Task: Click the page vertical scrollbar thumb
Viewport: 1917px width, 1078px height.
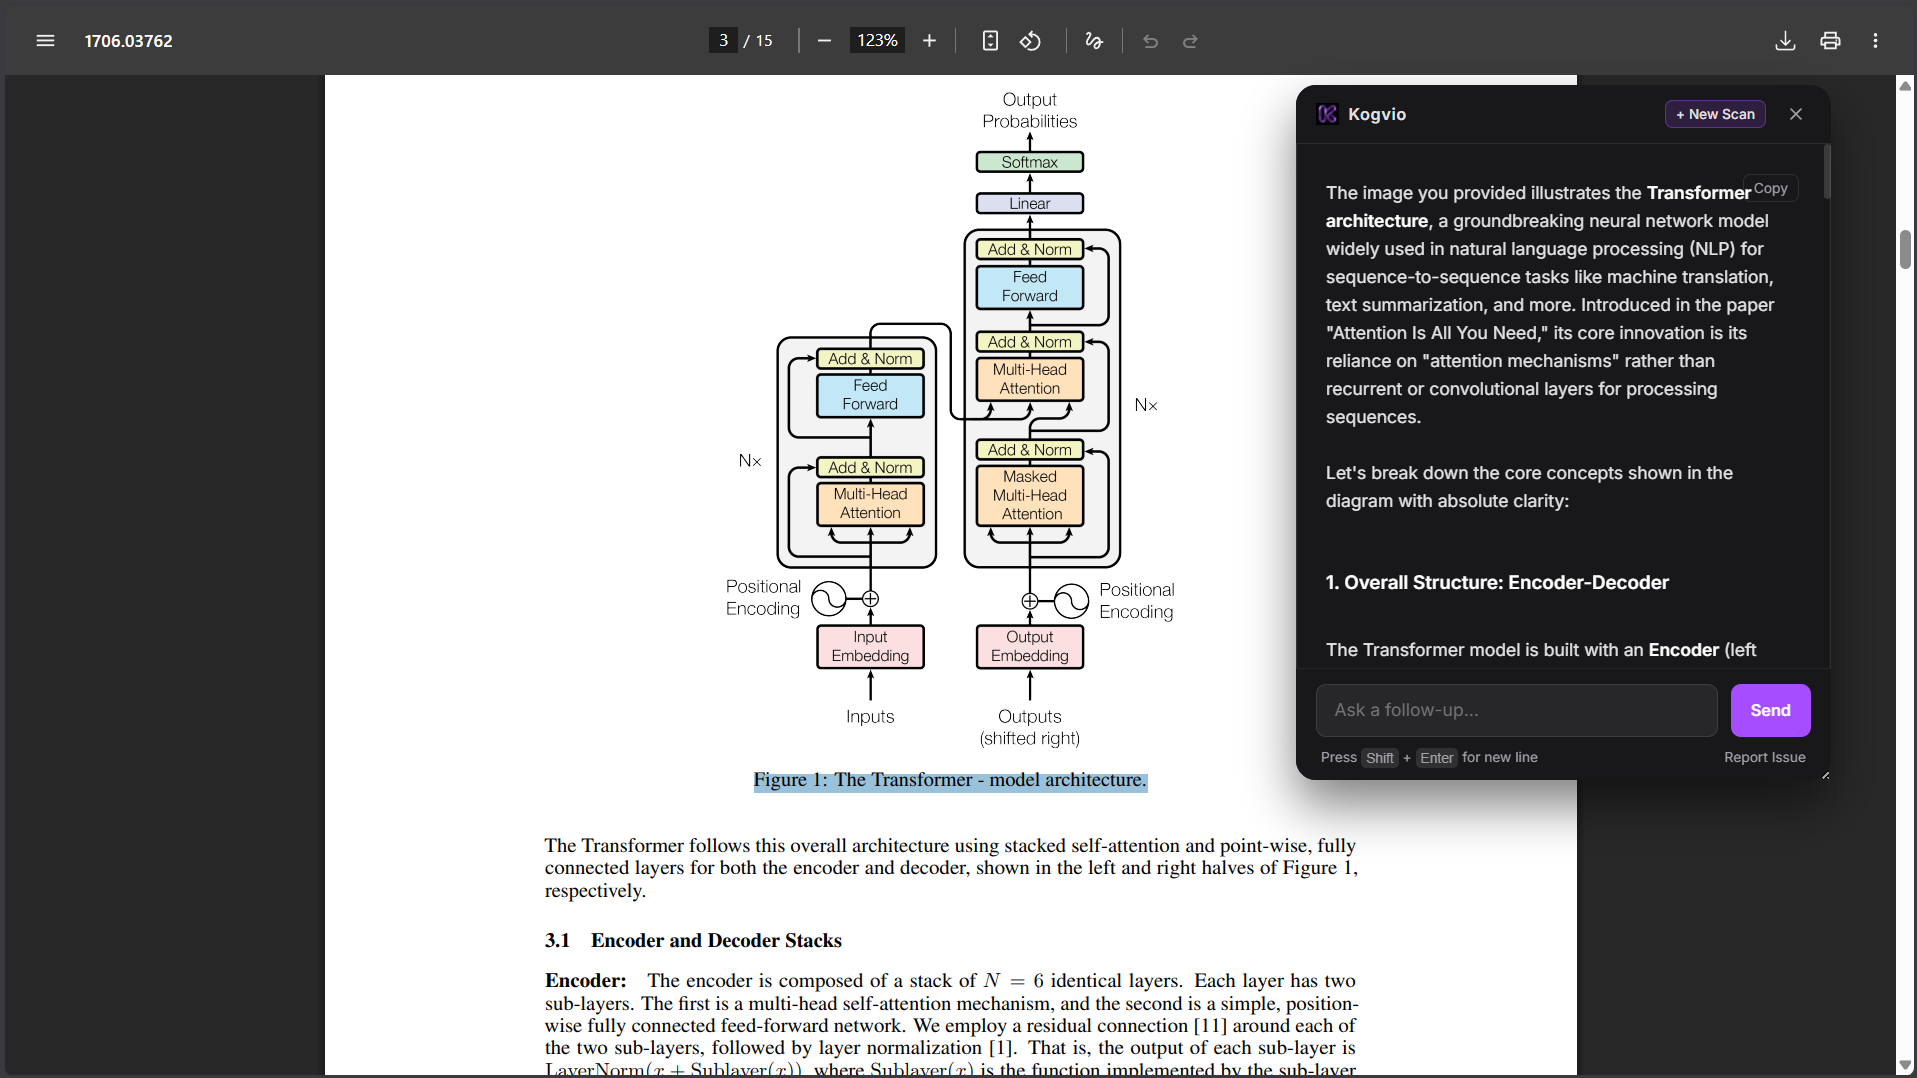Action: (x=1905, y=249)
